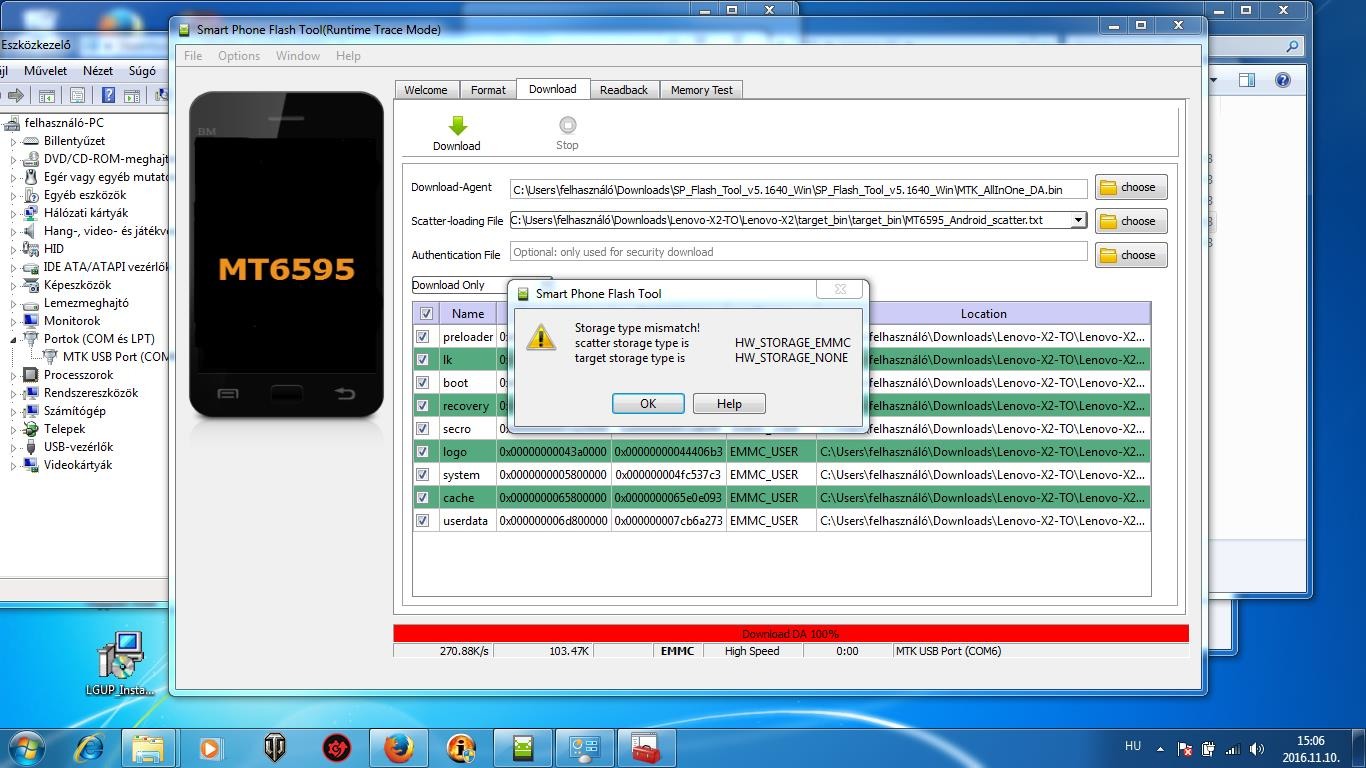Open World of Tanks from the taskbar

point(274,747)
